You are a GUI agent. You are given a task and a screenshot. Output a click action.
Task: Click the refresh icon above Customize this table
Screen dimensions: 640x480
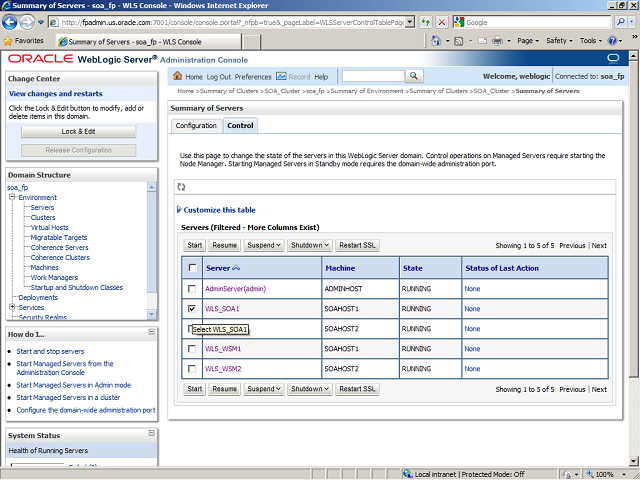coord(181,187)
